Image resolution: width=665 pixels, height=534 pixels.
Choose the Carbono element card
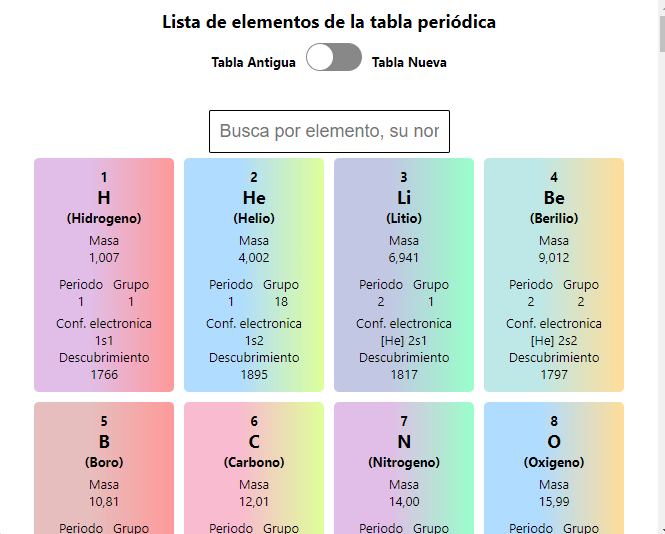254,468
